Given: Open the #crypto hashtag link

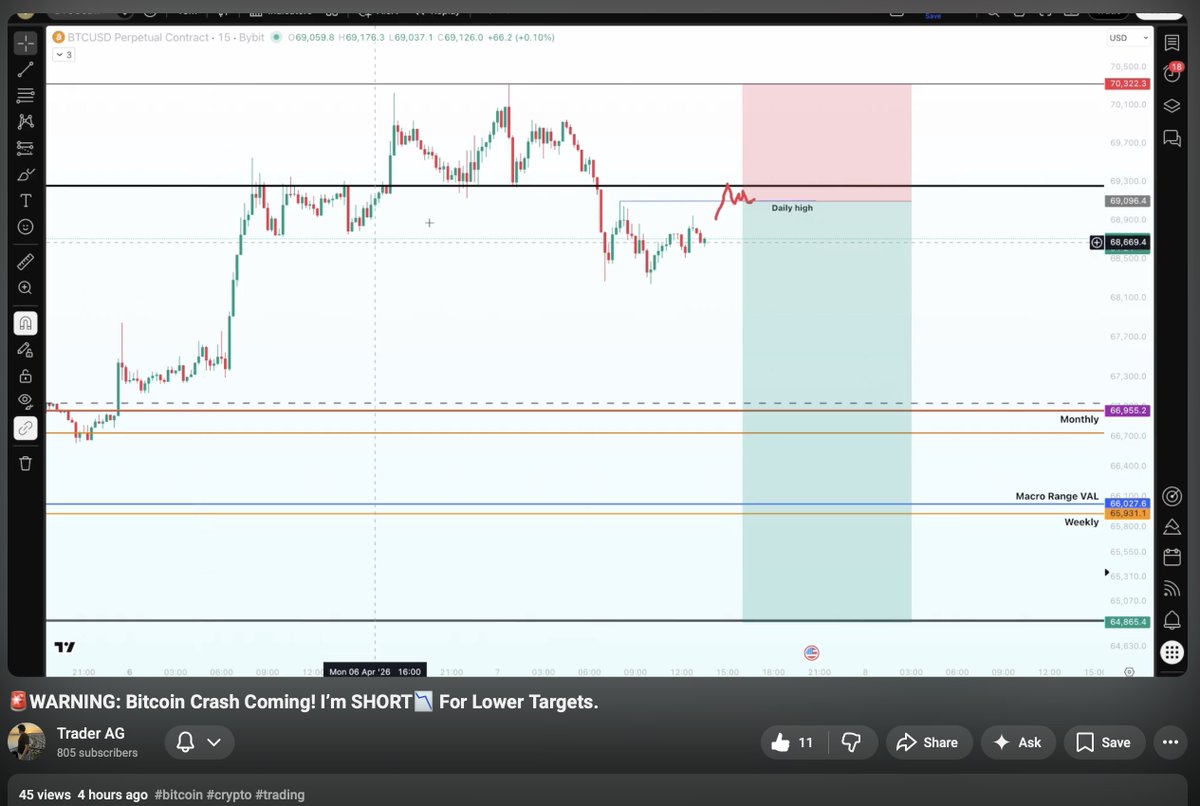Looking at the screenshot, I should [x=230, y=794].
